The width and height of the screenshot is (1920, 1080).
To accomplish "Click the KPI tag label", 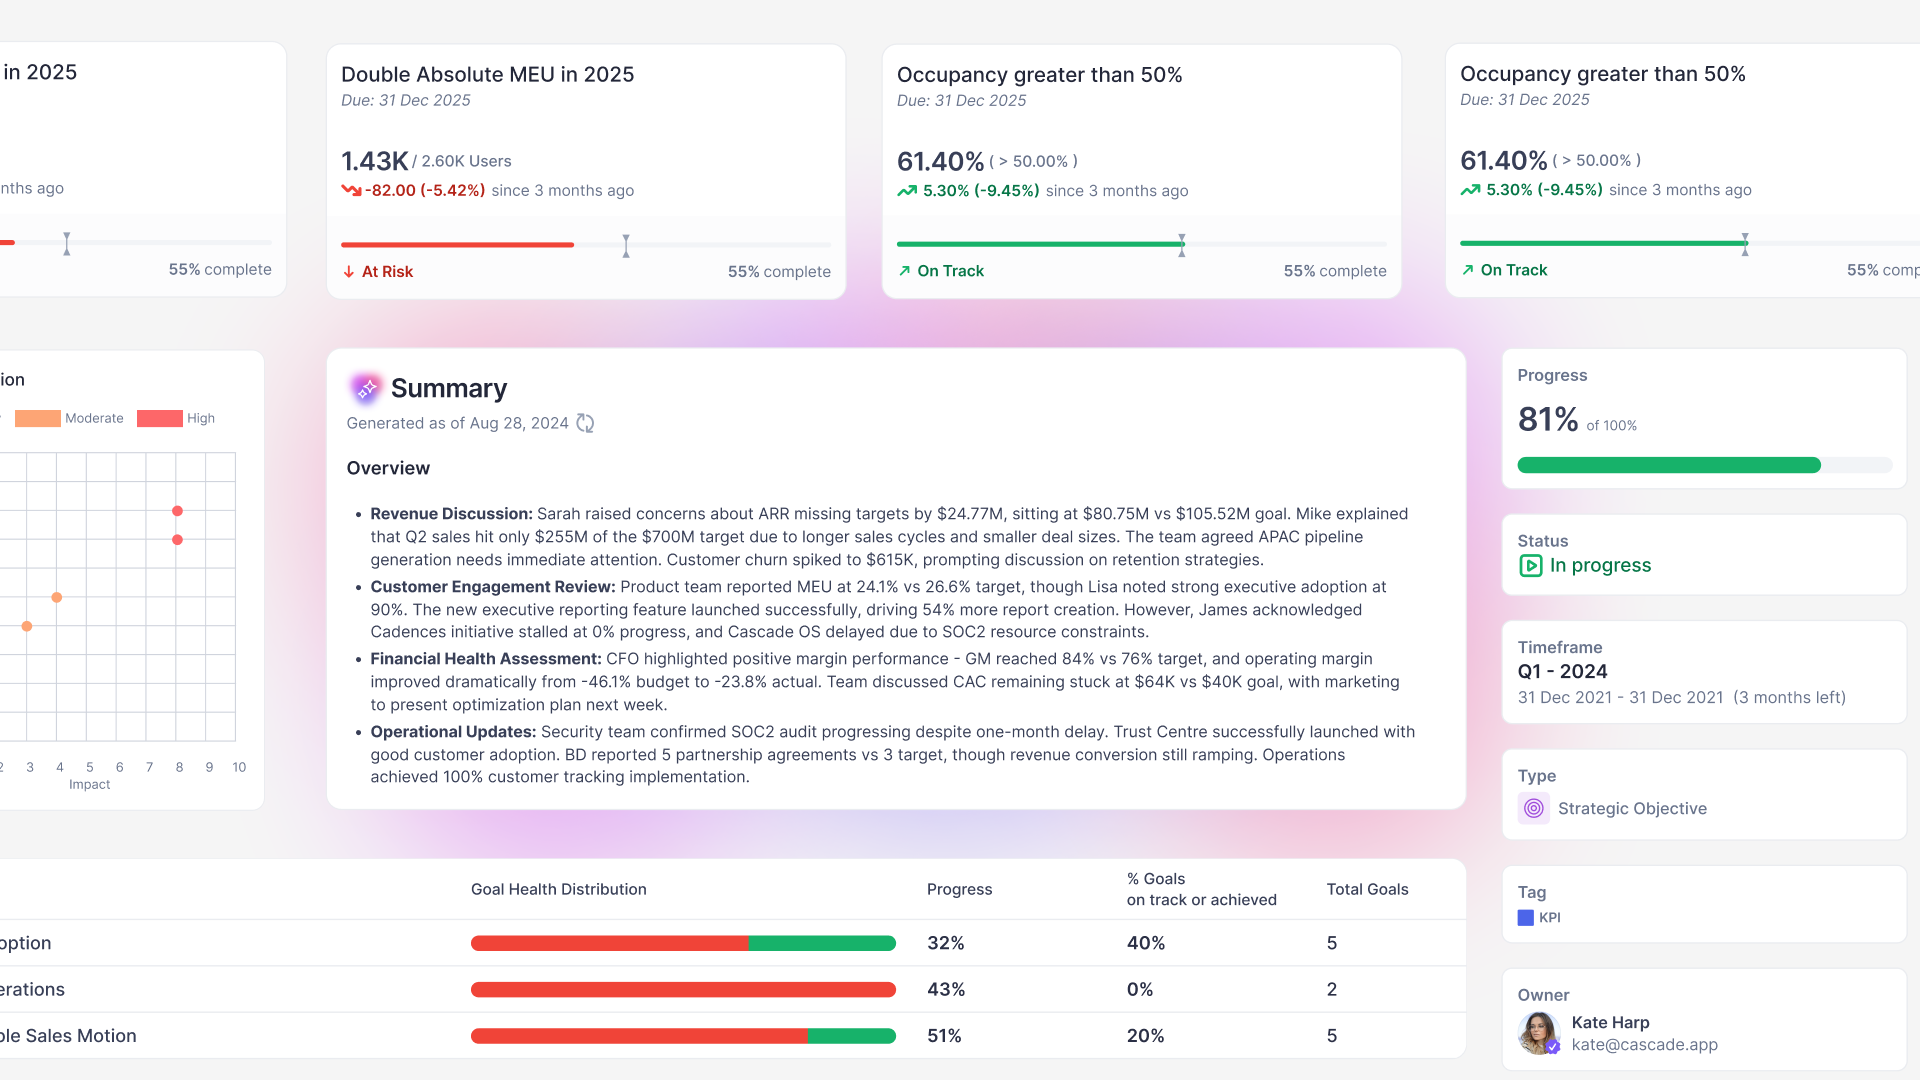I will 1549,918.
